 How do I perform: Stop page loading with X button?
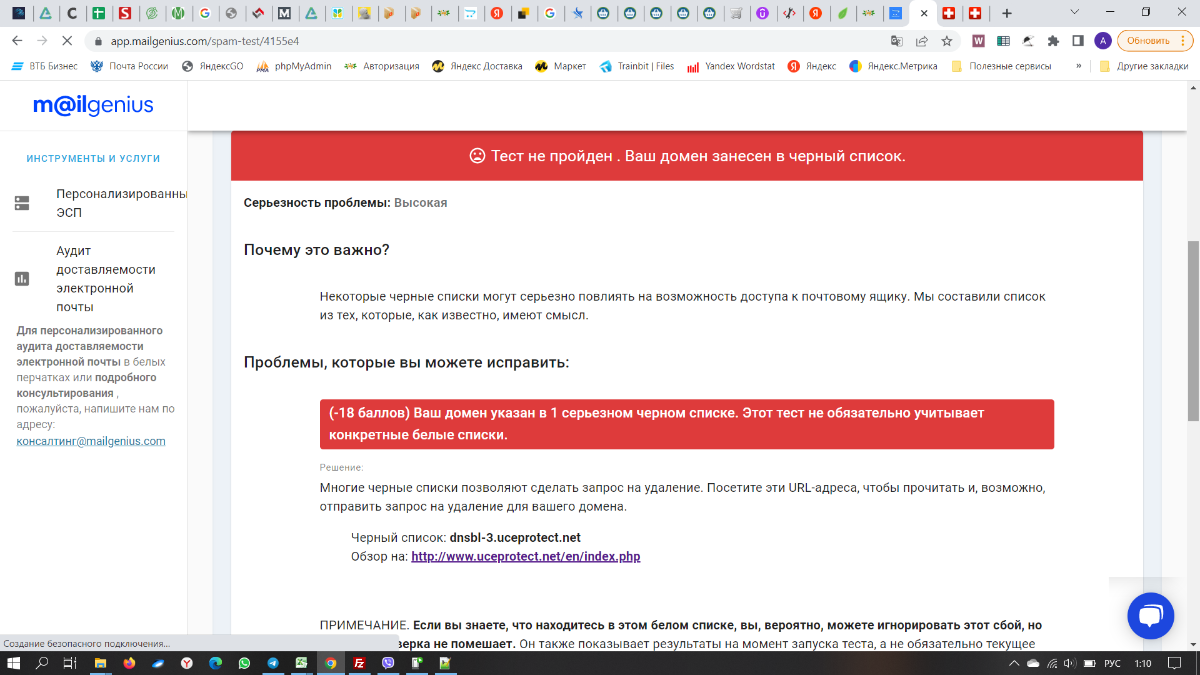67,41
